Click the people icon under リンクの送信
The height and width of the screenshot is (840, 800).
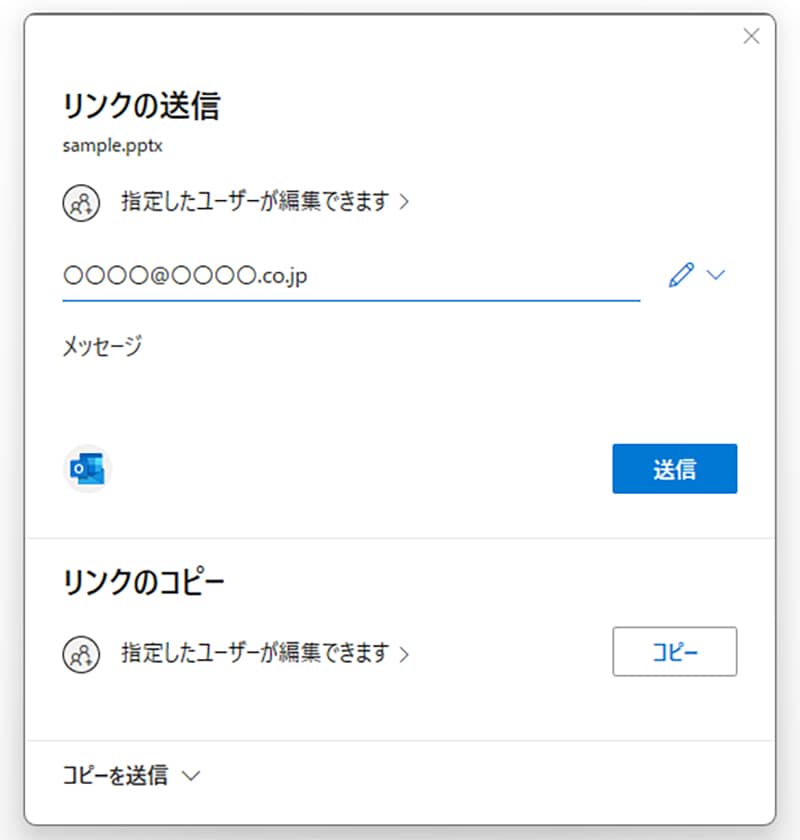pyautogui.click(x=81, y=203)
